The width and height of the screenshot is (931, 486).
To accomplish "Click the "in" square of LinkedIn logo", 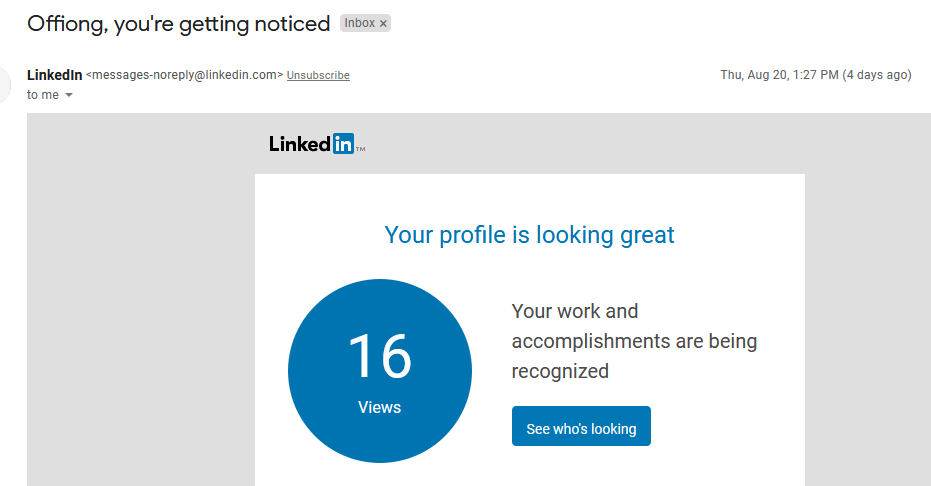I will [343, 144].
